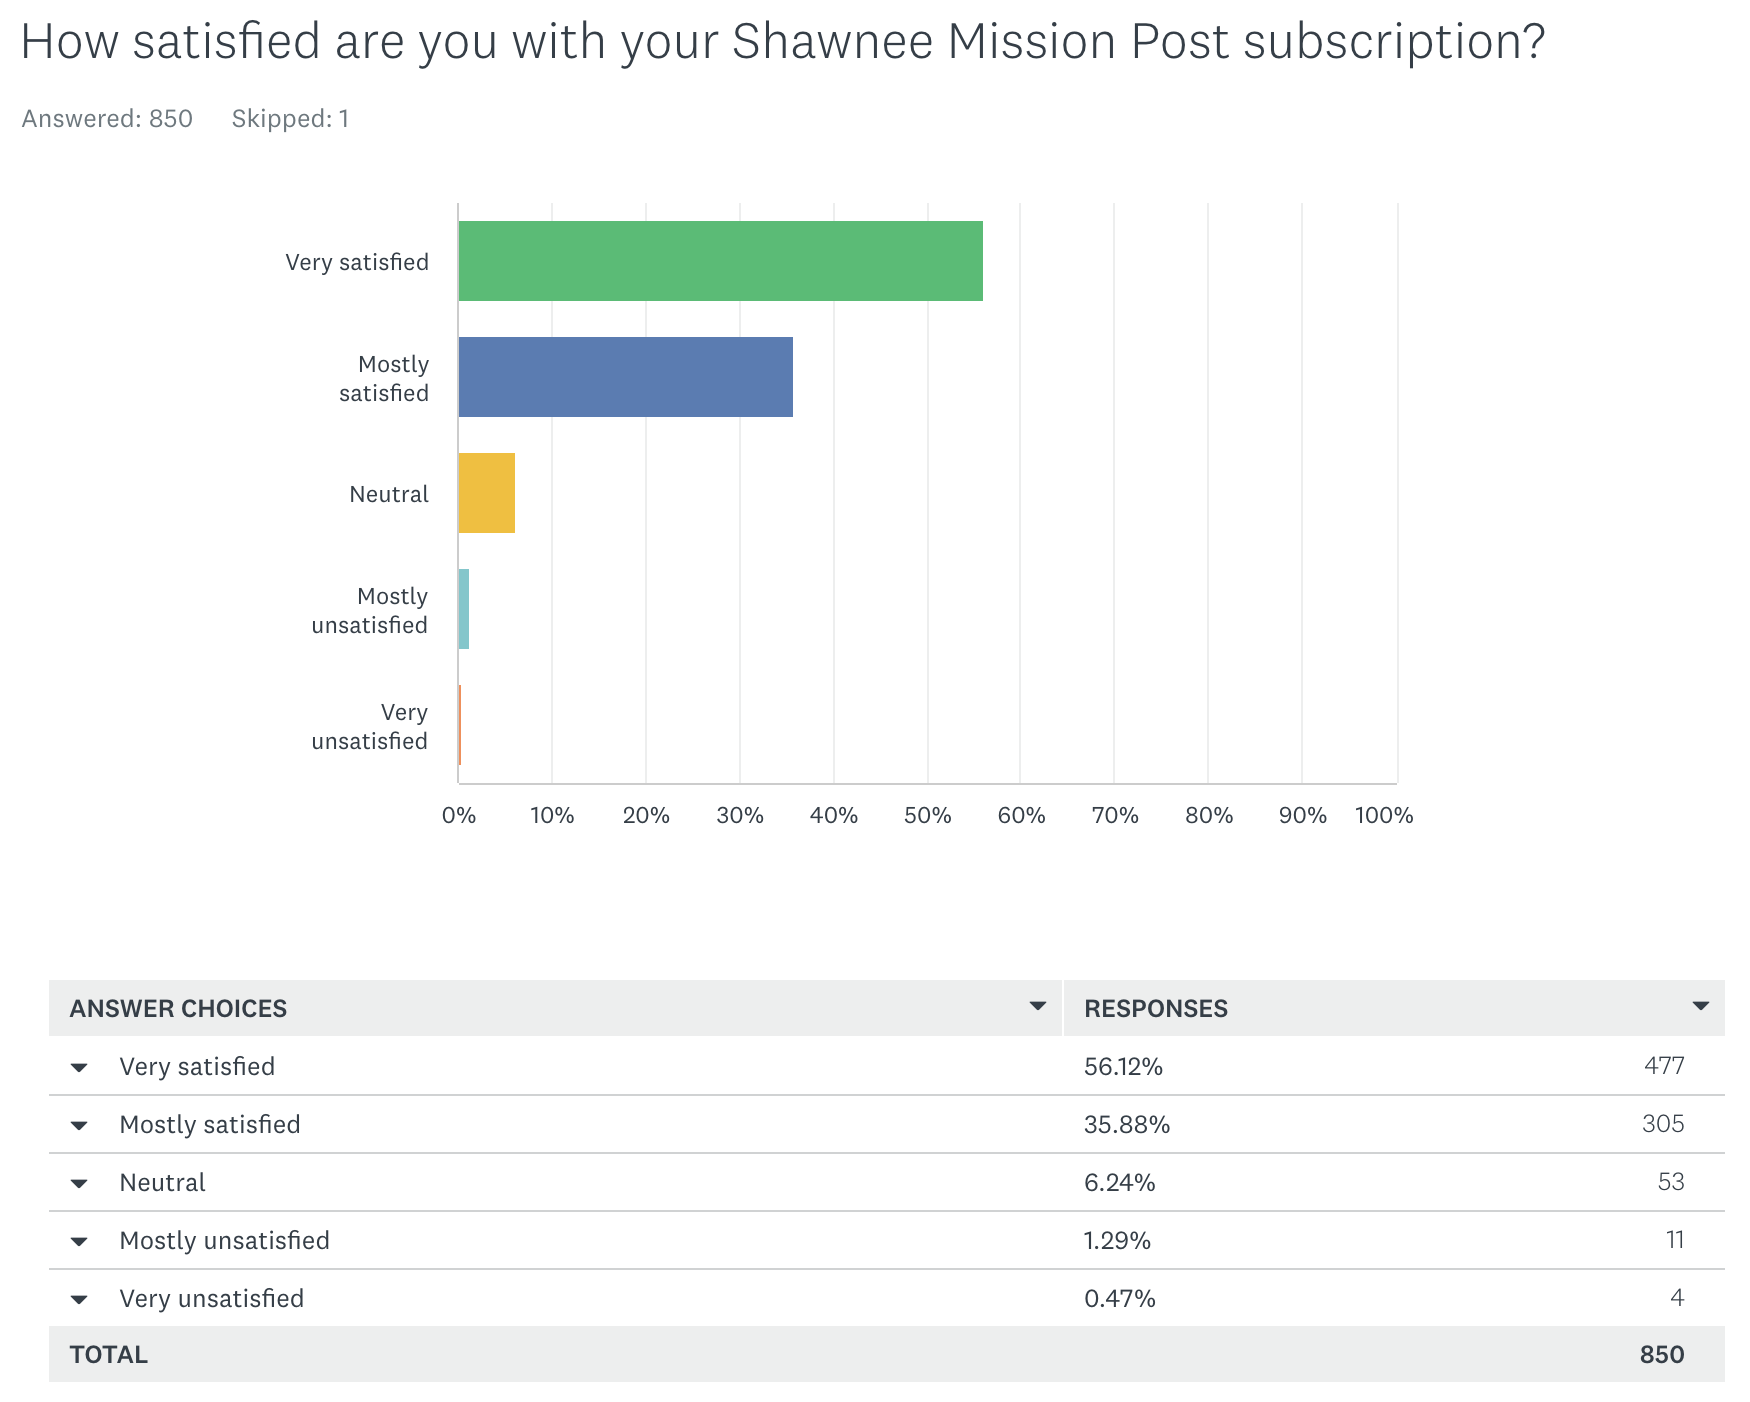Image resolution: width=1750 pixels, height=1402 pixels.
Task: Click the teal Mostly unsatisfied bar
Action: click(464, 609)
